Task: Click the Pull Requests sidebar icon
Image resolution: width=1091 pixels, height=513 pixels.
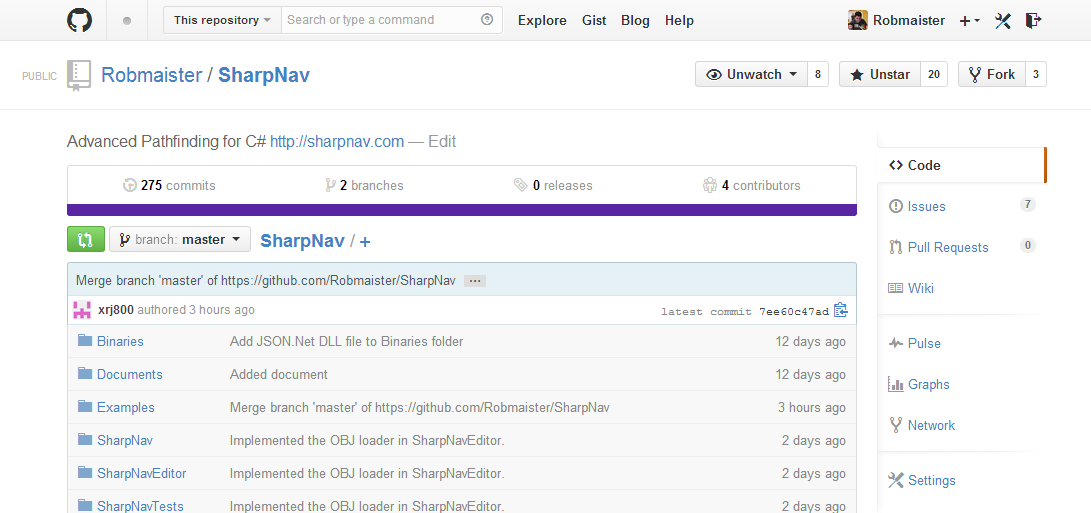Action: coord(895,247)
